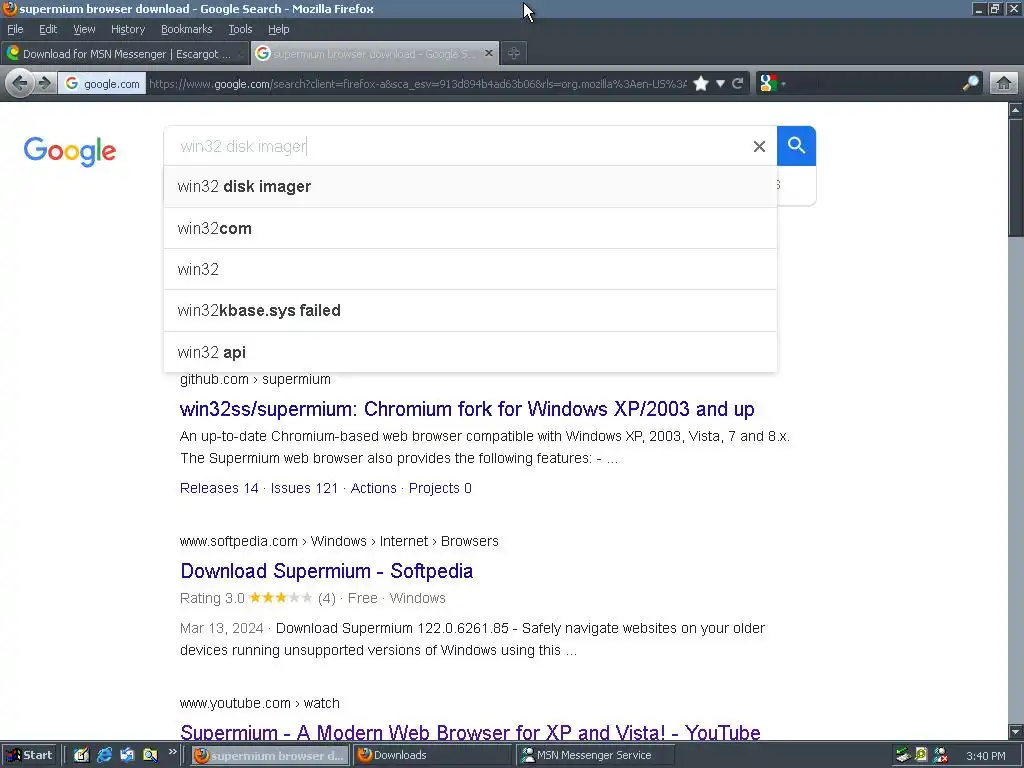Close the supermium browser download tab

click(x=488, y=53)
